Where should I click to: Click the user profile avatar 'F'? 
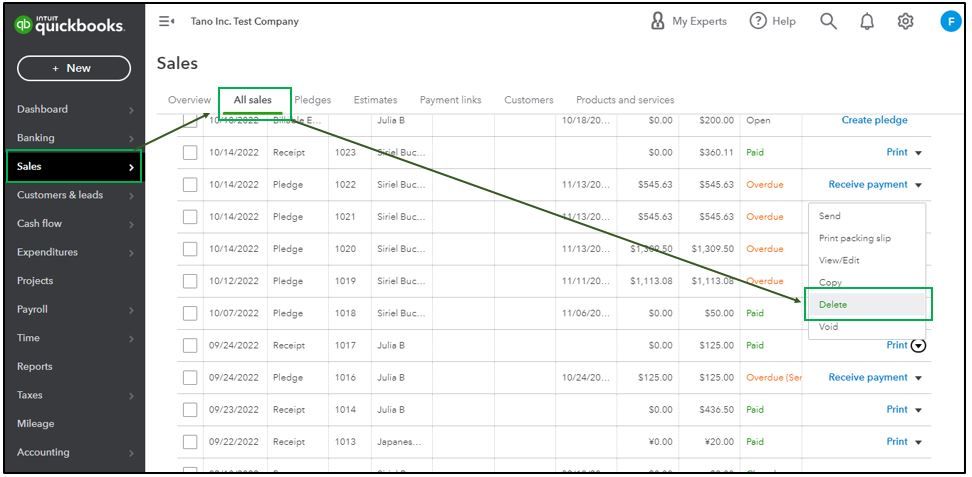950,21
